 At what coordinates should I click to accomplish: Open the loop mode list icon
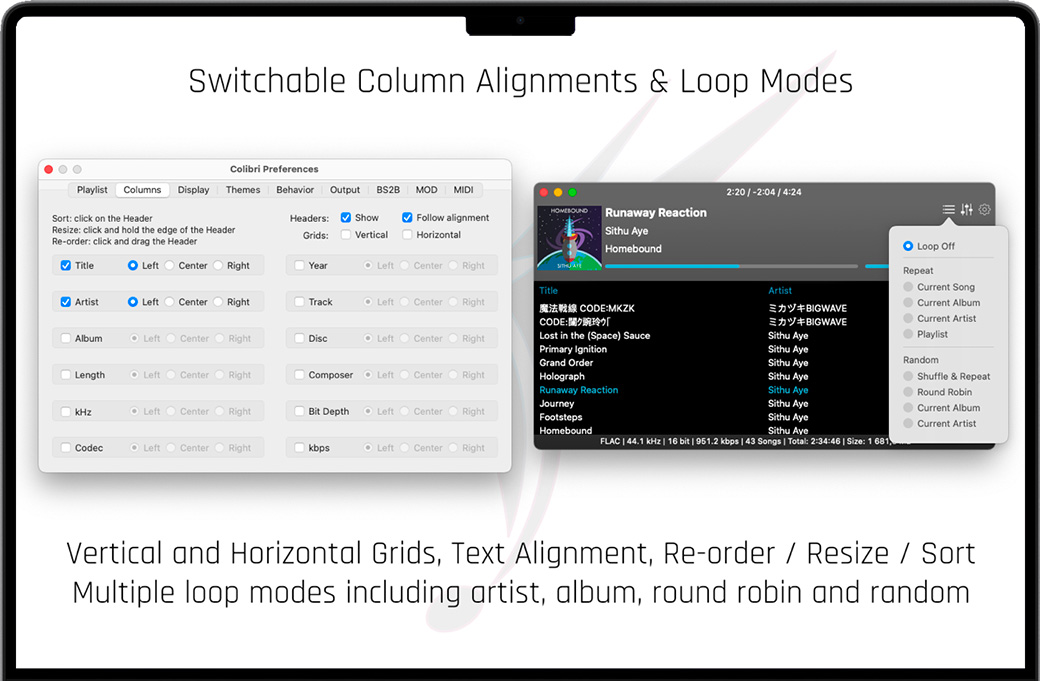click(948, 210)
